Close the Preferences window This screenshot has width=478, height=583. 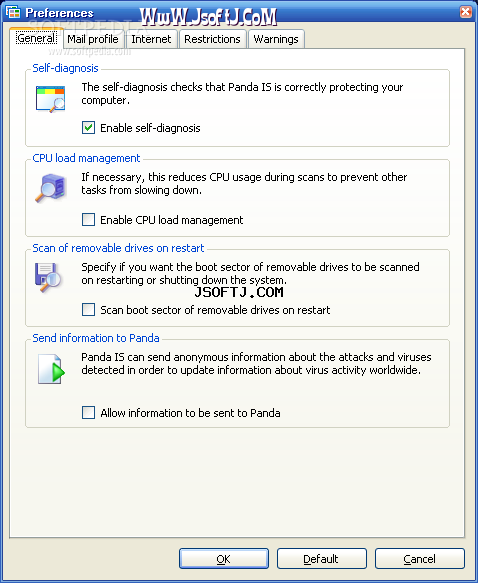pyautogui.click(x=465, y=12)
